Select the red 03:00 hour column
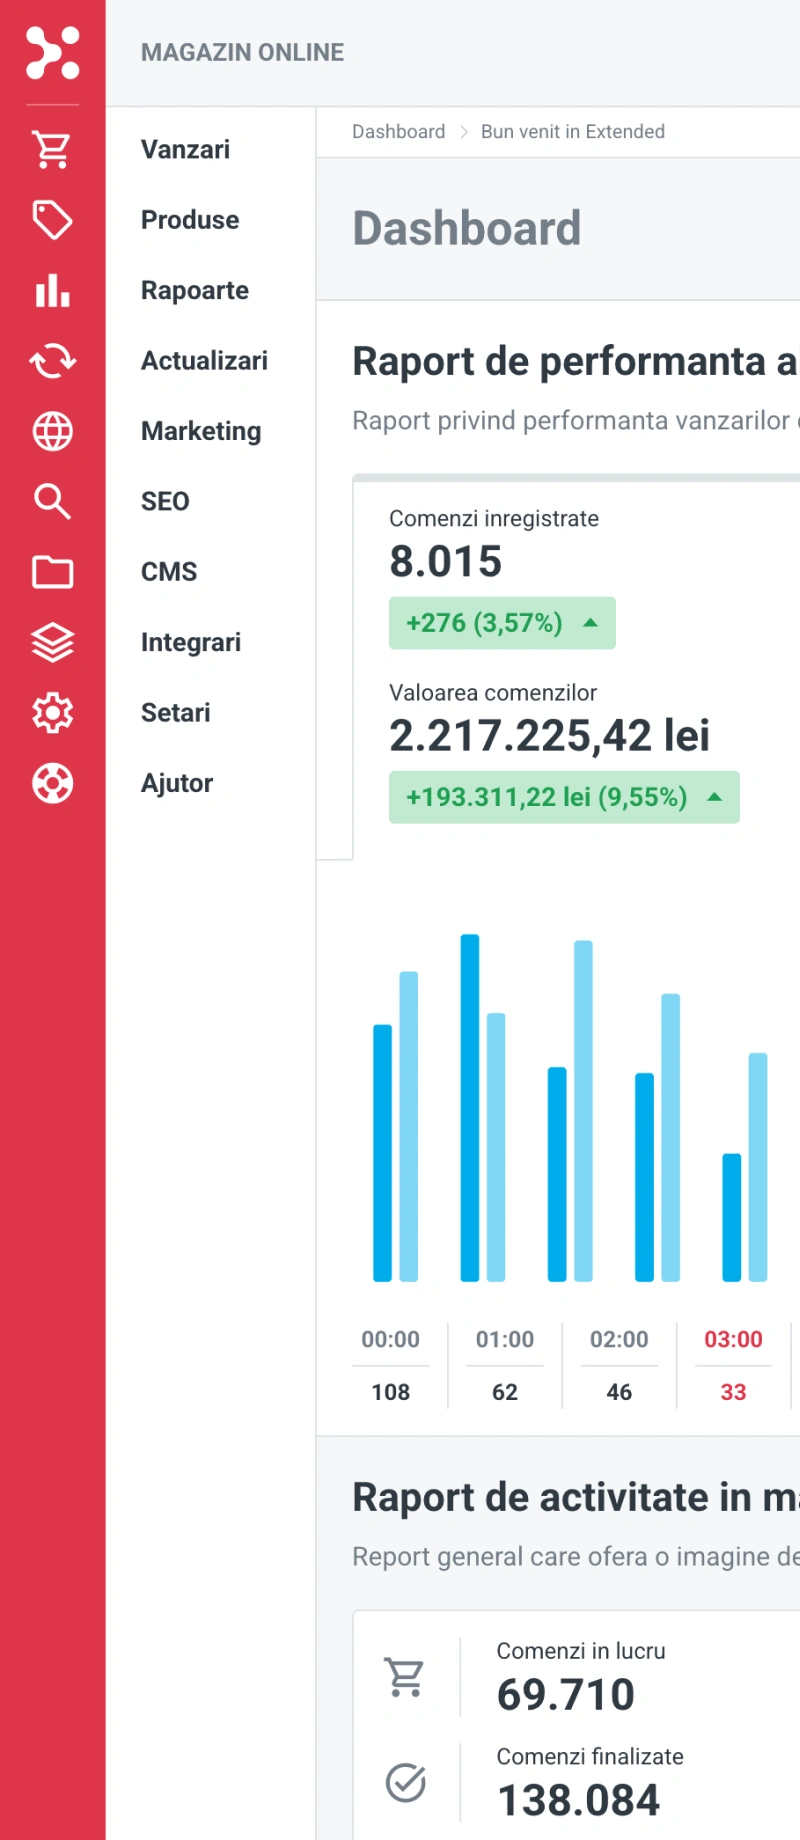800x1840 pixels. [733, 1365]
